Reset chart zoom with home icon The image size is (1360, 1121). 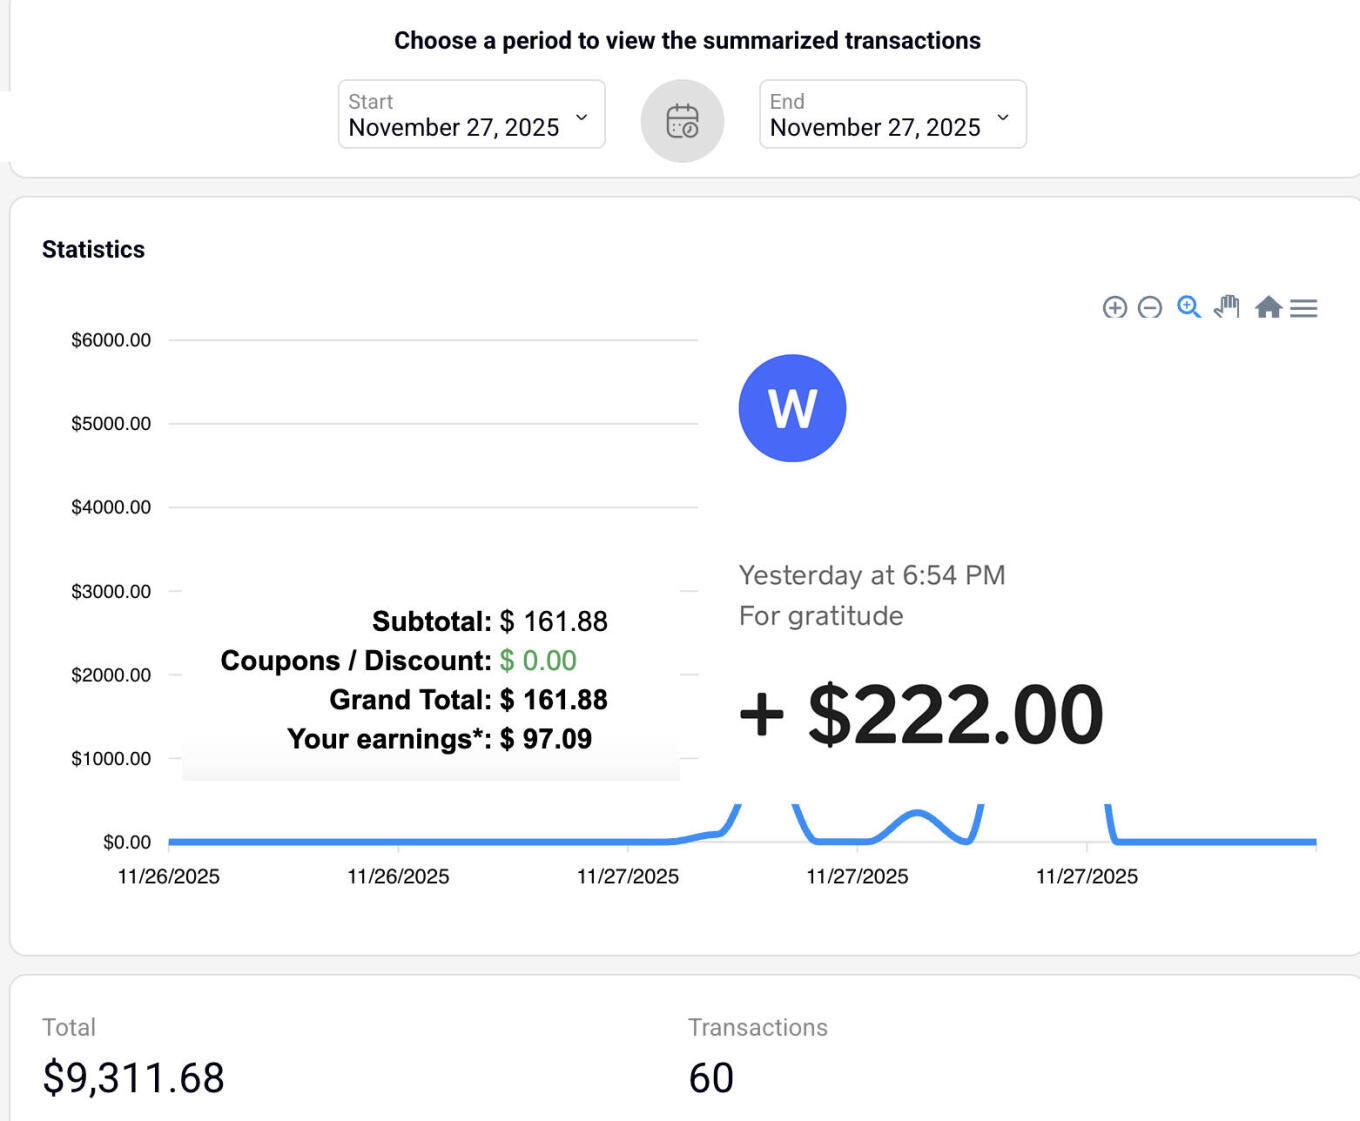(x=1268, y=307)
